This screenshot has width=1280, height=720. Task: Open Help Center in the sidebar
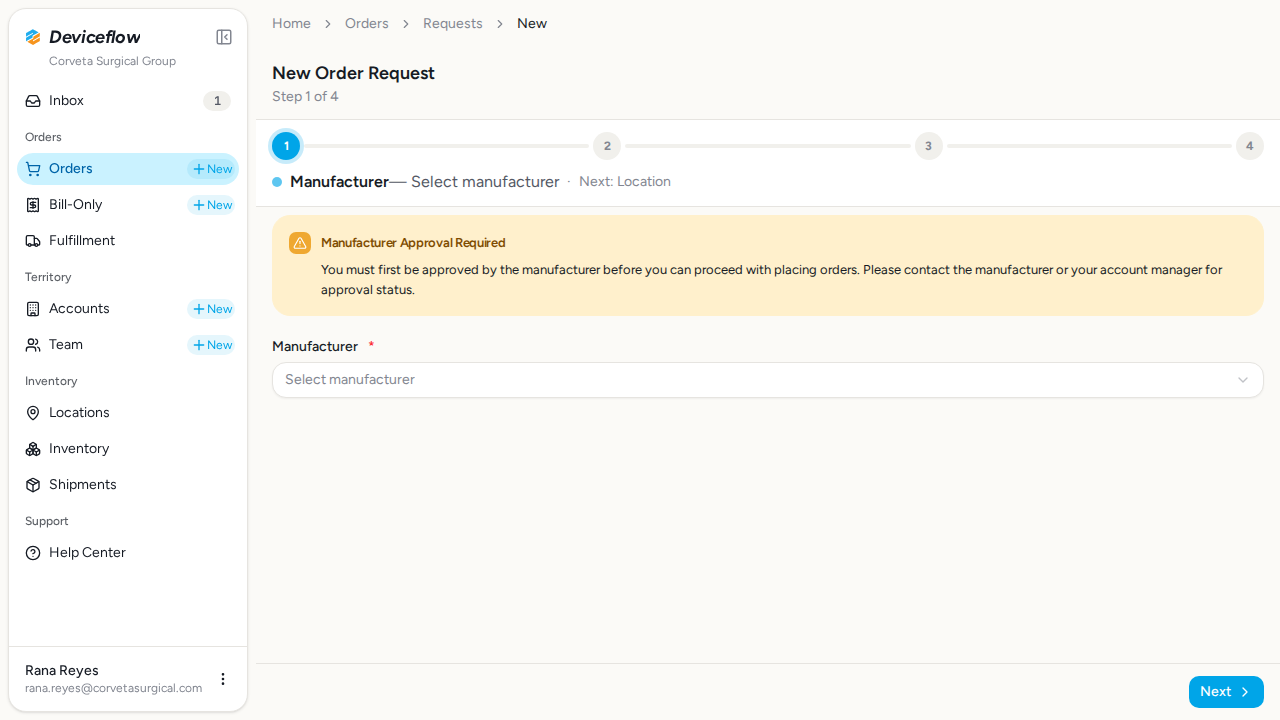(x=128, y=553)
